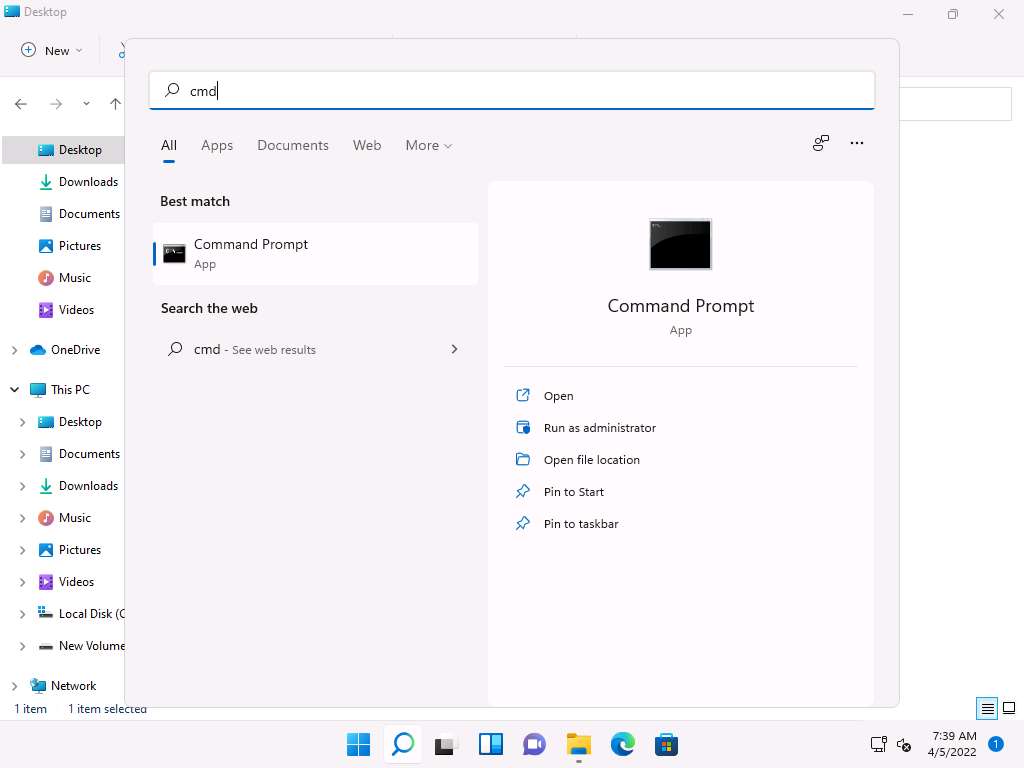Switch to the Apps search tab

click(217, 145)
